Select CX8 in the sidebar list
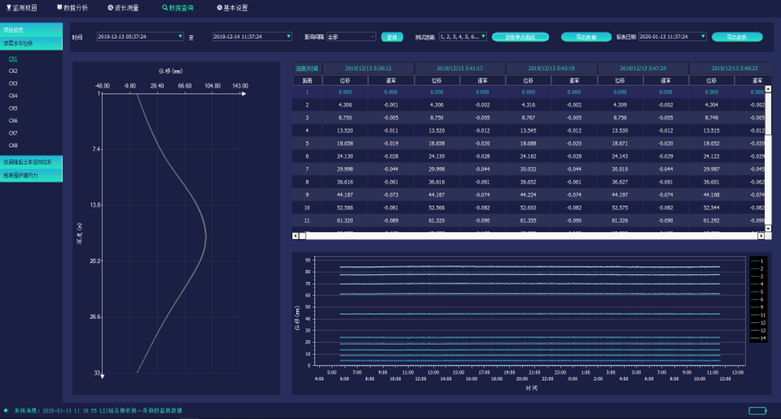Viewport: 781px width, 419px height. [13, 145]
